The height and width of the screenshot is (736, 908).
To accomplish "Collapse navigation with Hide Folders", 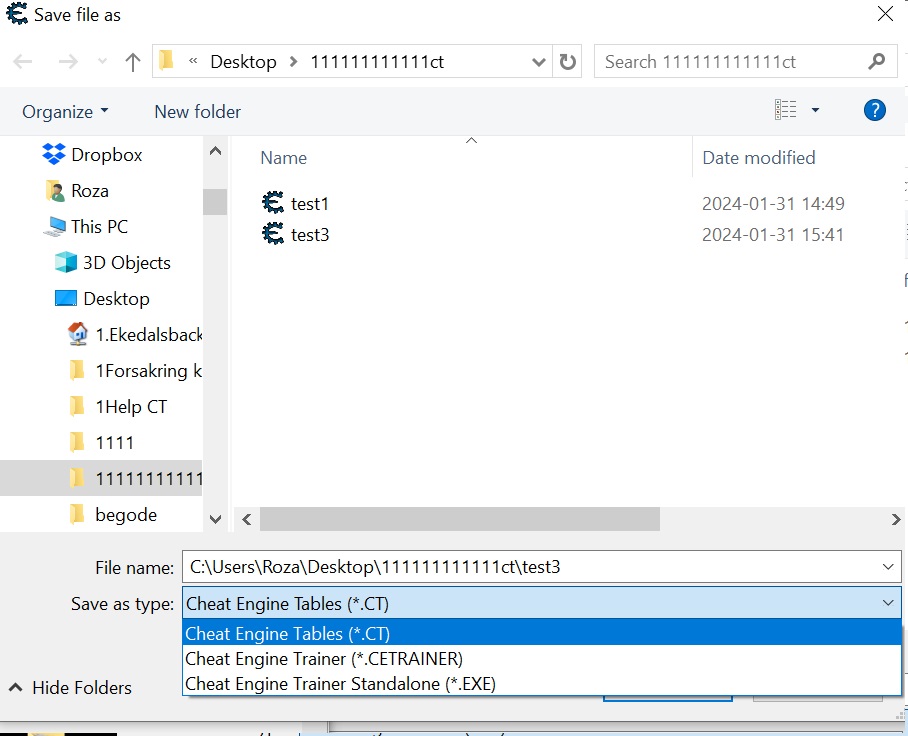I will (70, 688).
